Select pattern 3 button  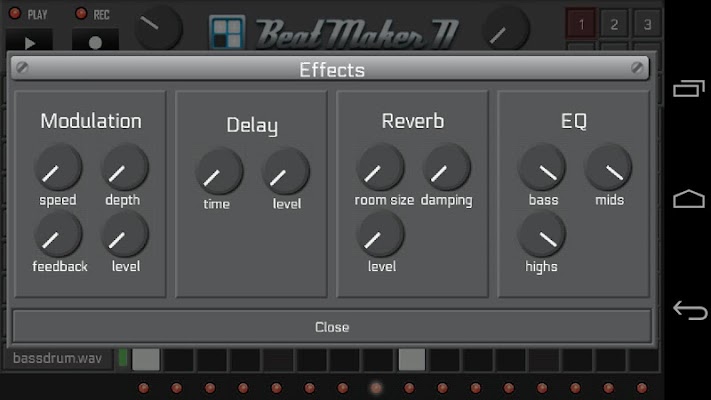pos(647,24)
